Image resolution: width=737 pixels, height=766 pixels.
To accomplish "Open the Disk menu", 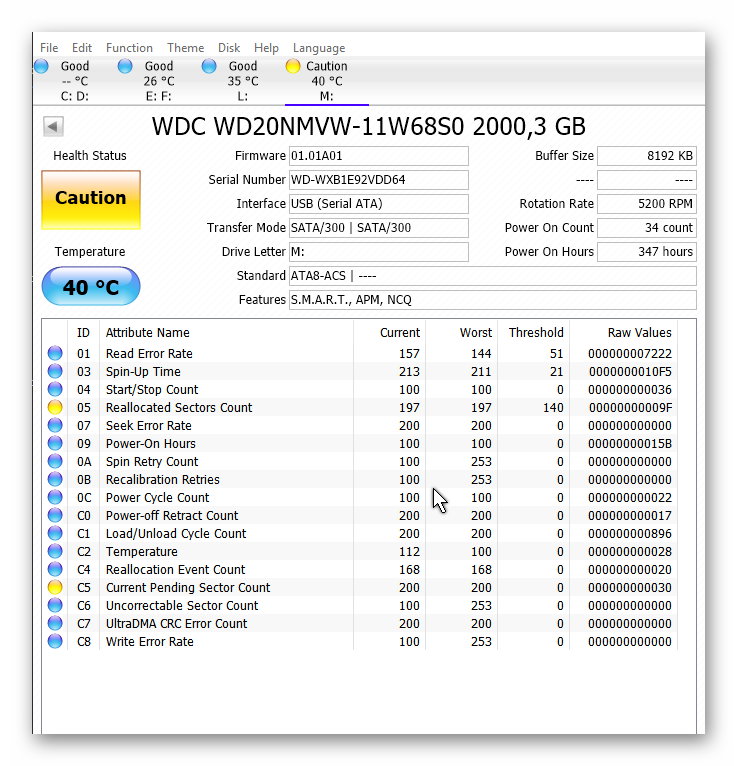I will (229, 48).
